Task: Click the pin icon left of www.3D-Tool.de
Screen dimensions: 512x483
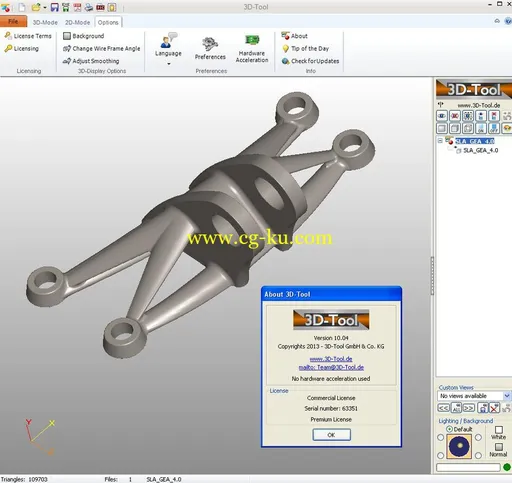Action: click(441, 105)
